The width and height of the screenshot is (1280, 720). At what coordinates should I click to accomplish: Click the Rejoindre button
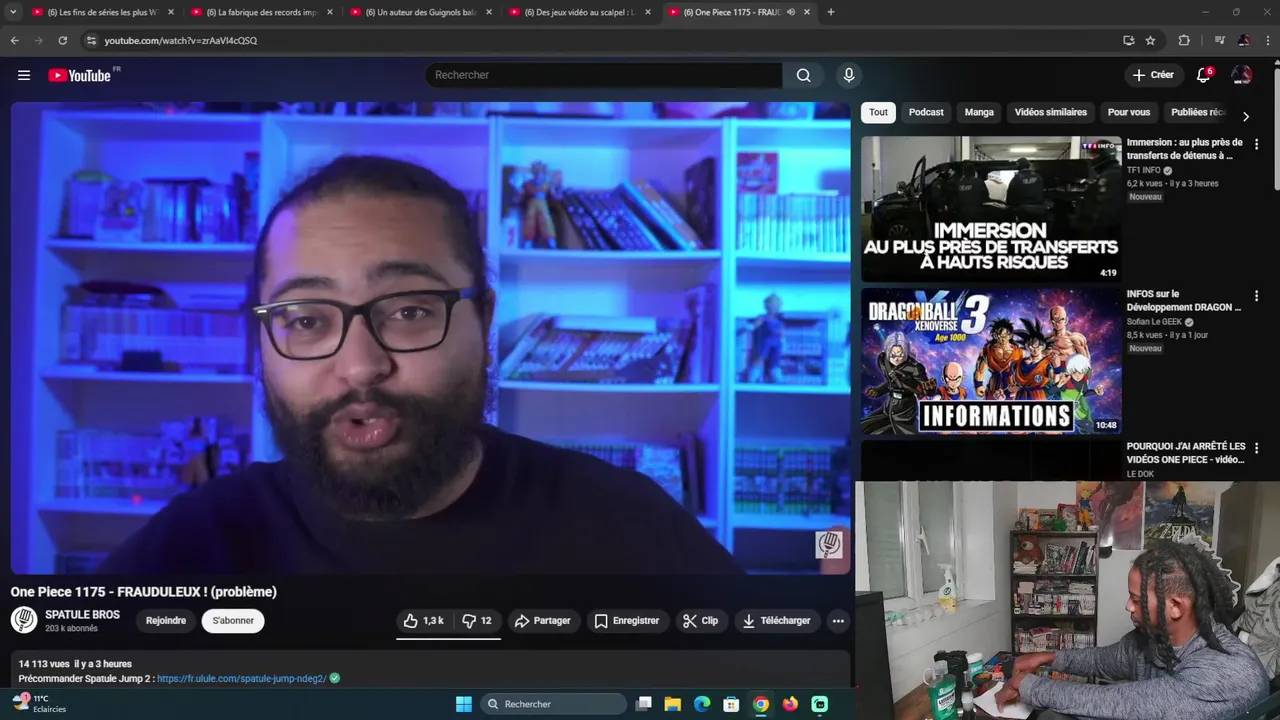[x=166, y=621]
